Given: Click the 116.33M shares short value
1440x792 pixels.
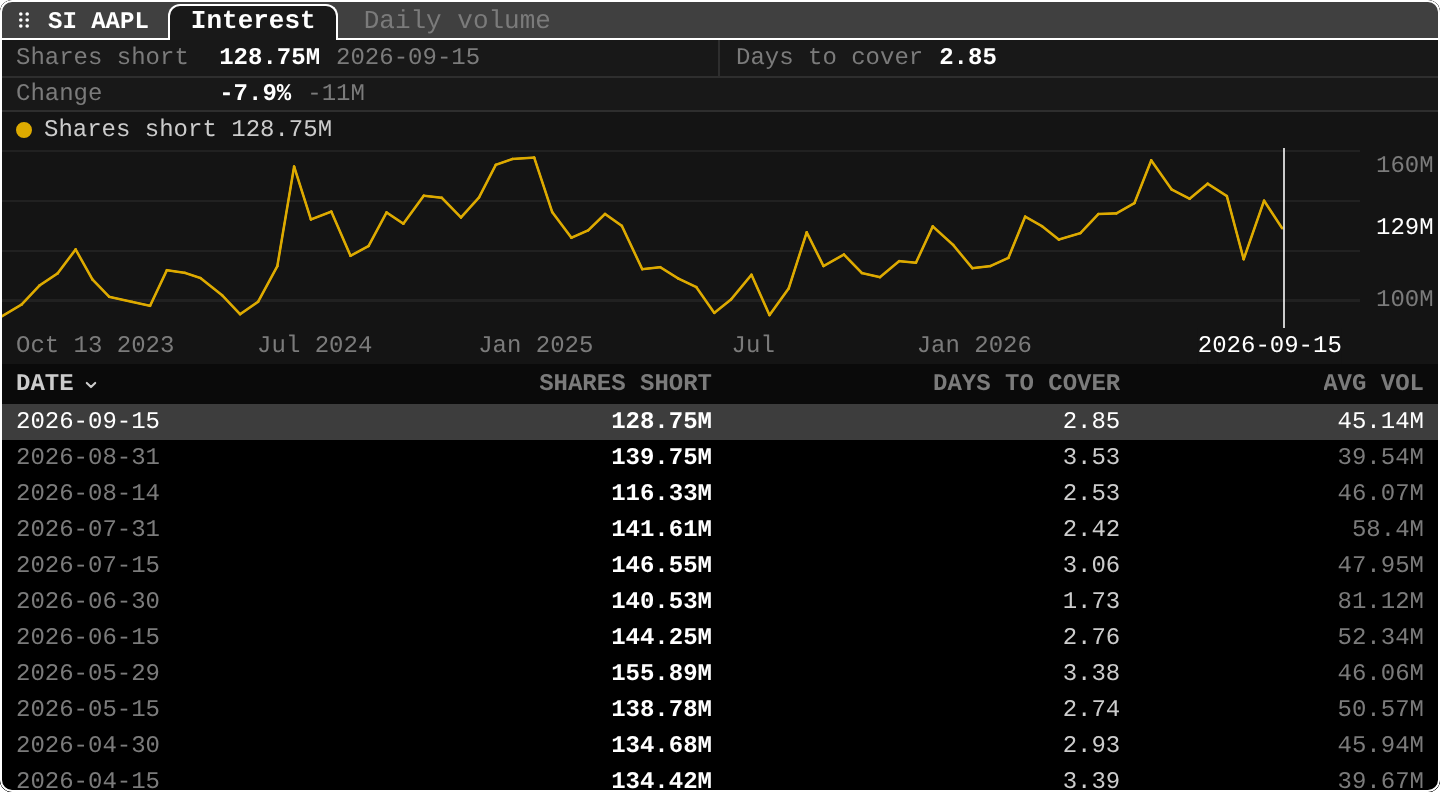Looking at the screenshot, I should 661,493.
